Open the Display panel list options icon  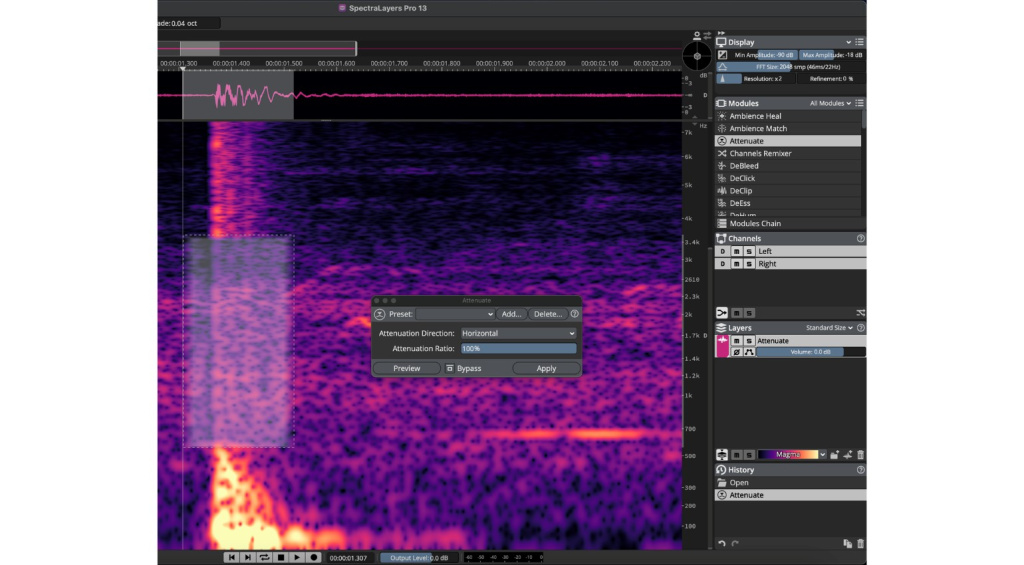tap(859, 42)
